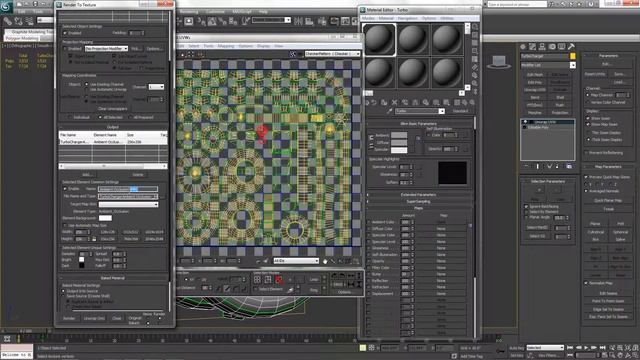Select the Map Channel radio button

click(x=588, y=95)
